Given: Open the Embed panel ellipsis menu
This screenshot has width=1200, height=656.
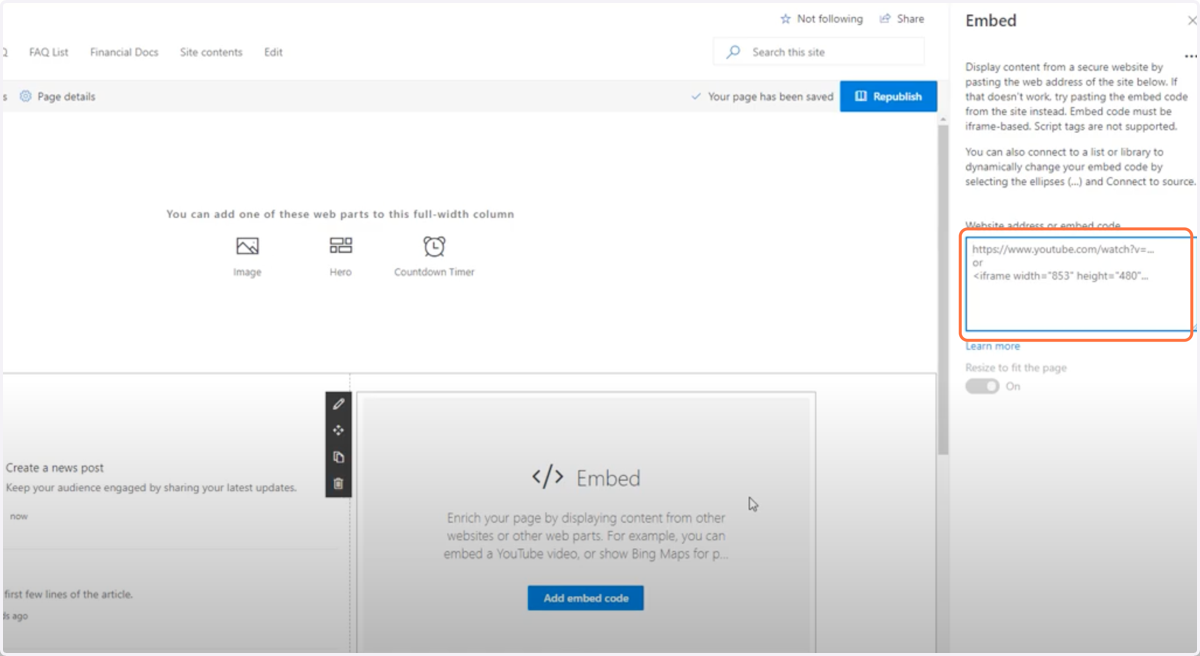Looking at the screenshot, I should [1190, 57].
